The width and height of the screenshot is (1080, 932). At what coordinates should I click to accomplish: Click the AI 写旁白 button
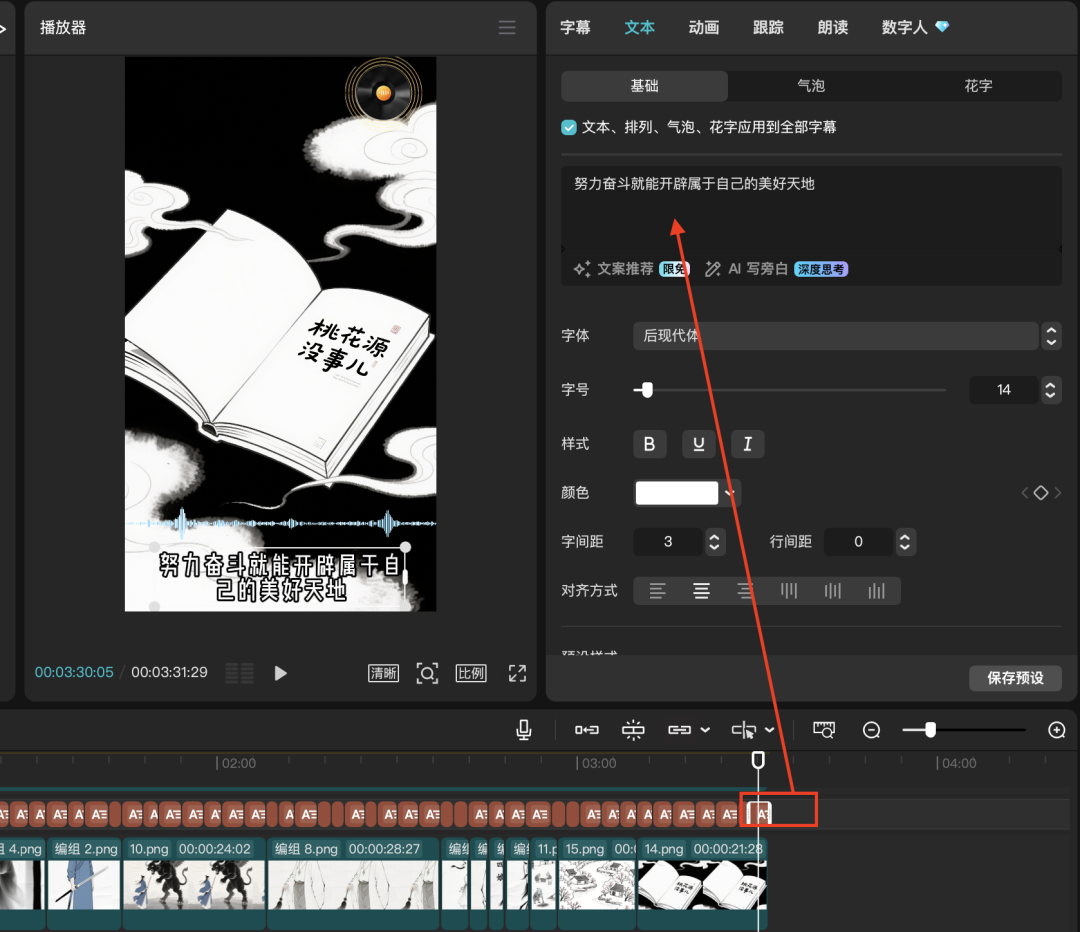tap(757, 269)
